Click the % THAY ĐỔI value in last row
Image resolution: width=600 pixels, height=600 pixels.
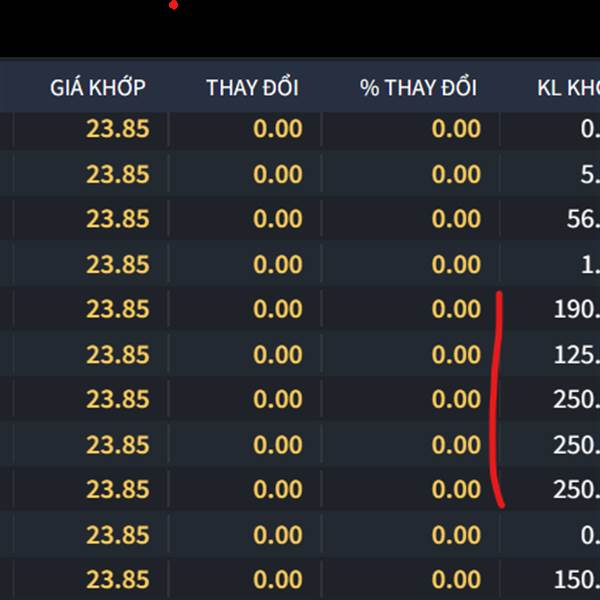click(x=456, y=579)
